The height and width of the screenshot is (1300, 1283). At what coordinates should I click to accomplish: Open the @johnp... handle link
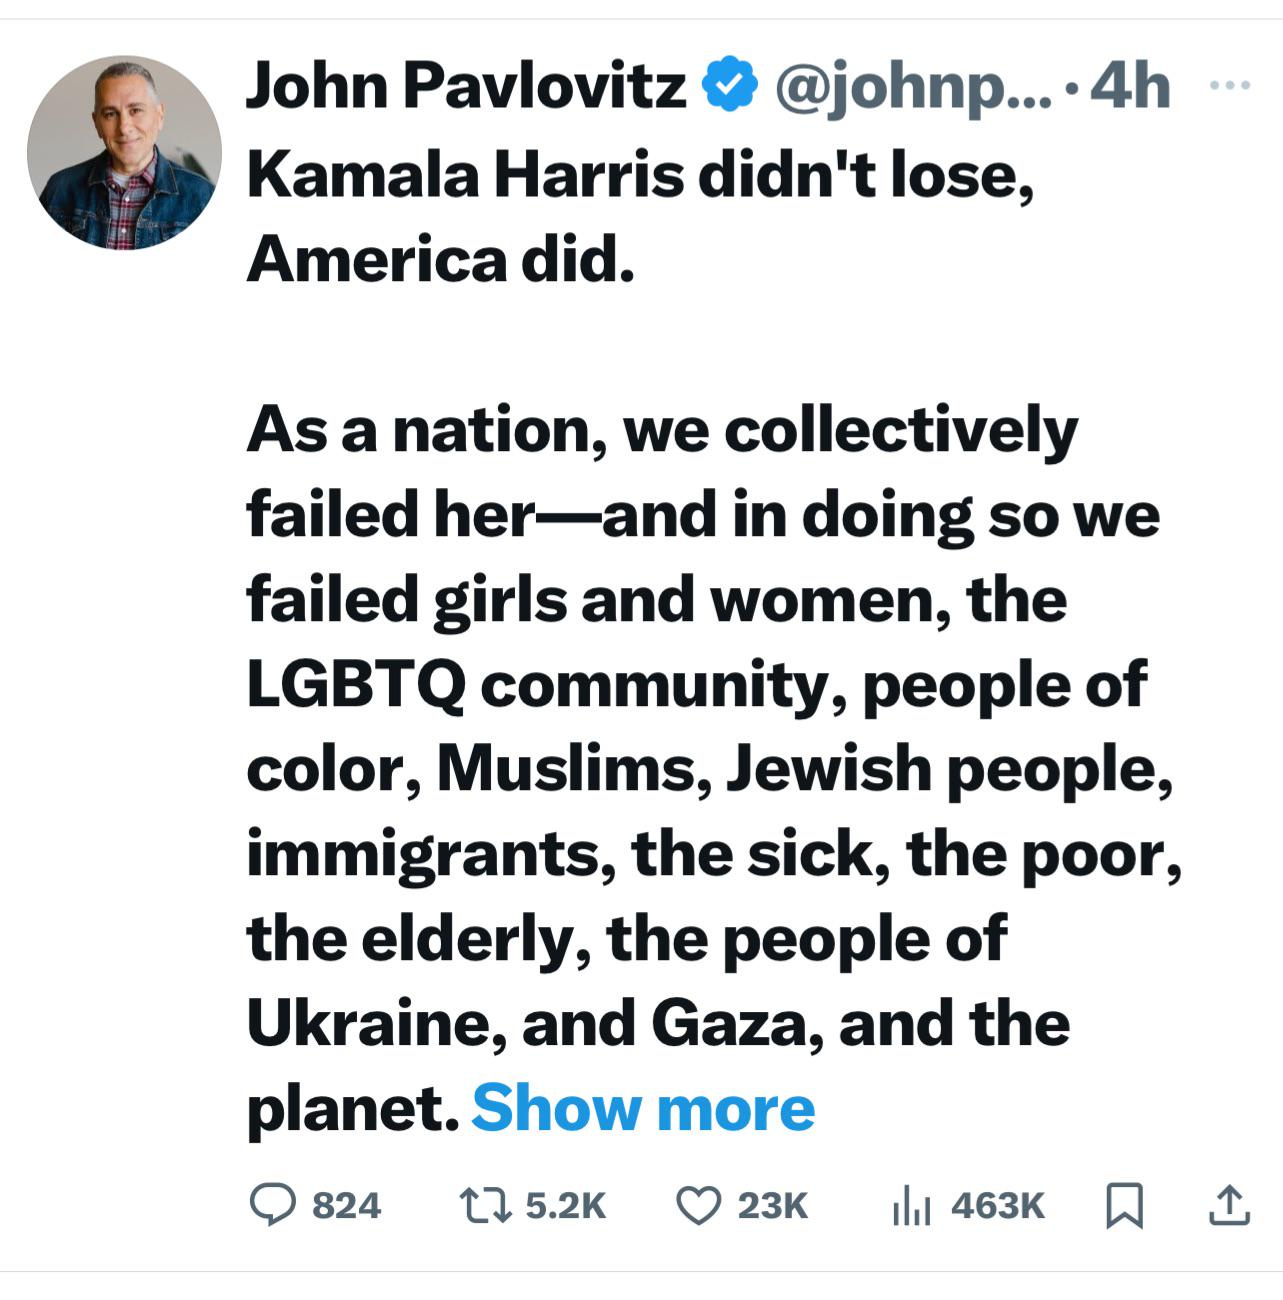point(912,87)
